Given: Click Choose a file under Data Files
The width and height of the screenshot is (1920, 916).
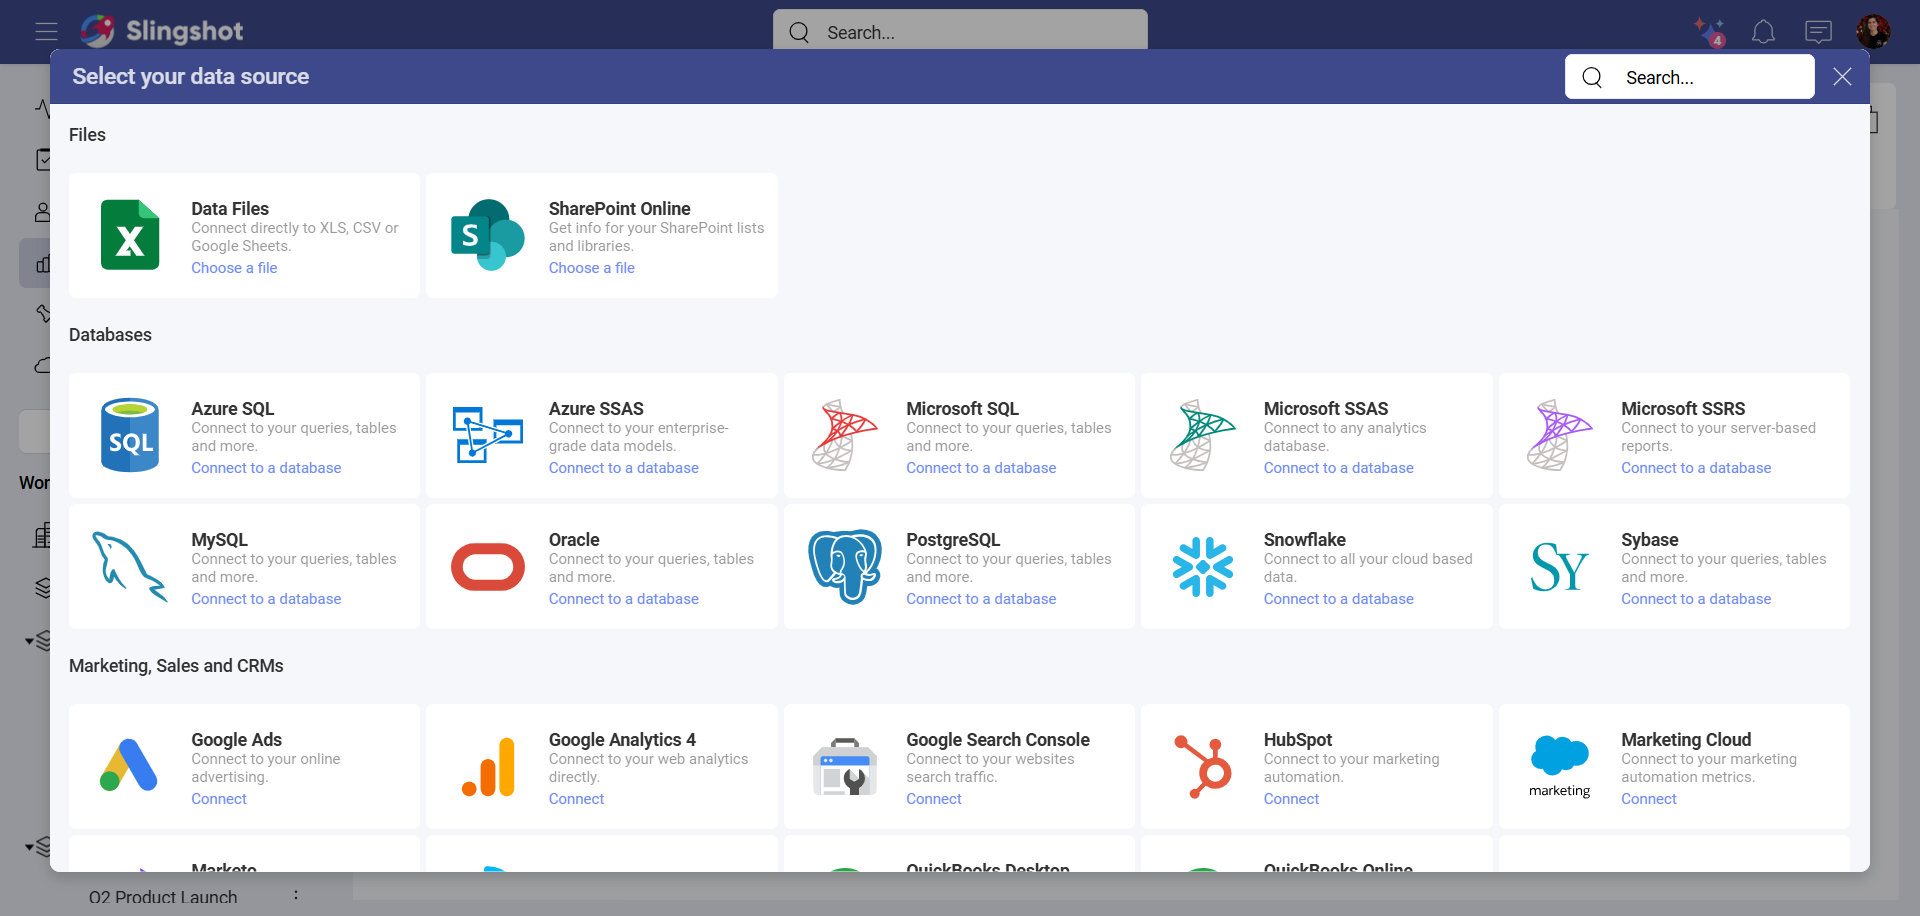Looking at the screenshot, I should pos(234,268).
